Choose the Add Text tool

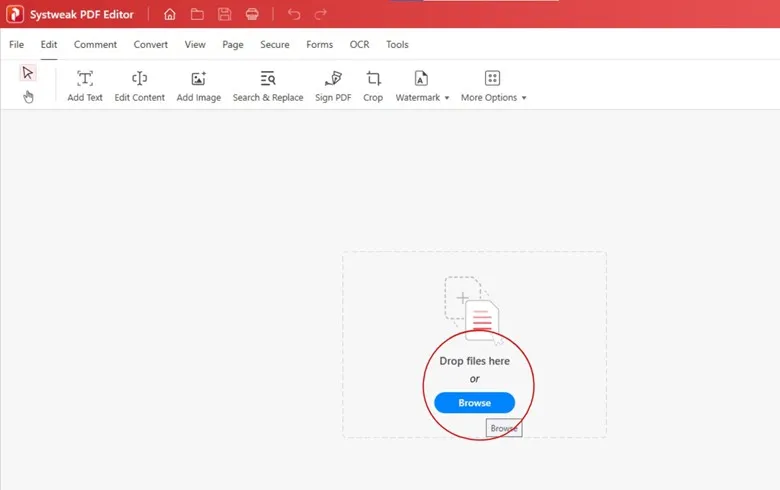tap(85, 87)
